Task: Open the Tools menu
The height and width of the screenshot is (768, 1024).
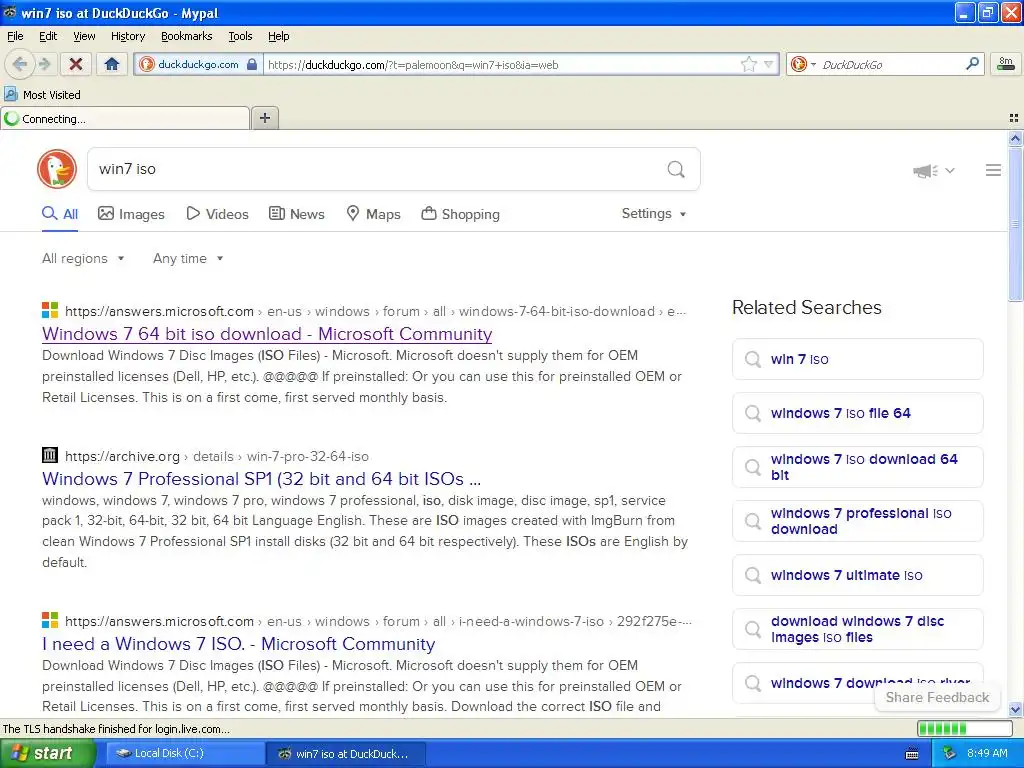Action: 240,36
